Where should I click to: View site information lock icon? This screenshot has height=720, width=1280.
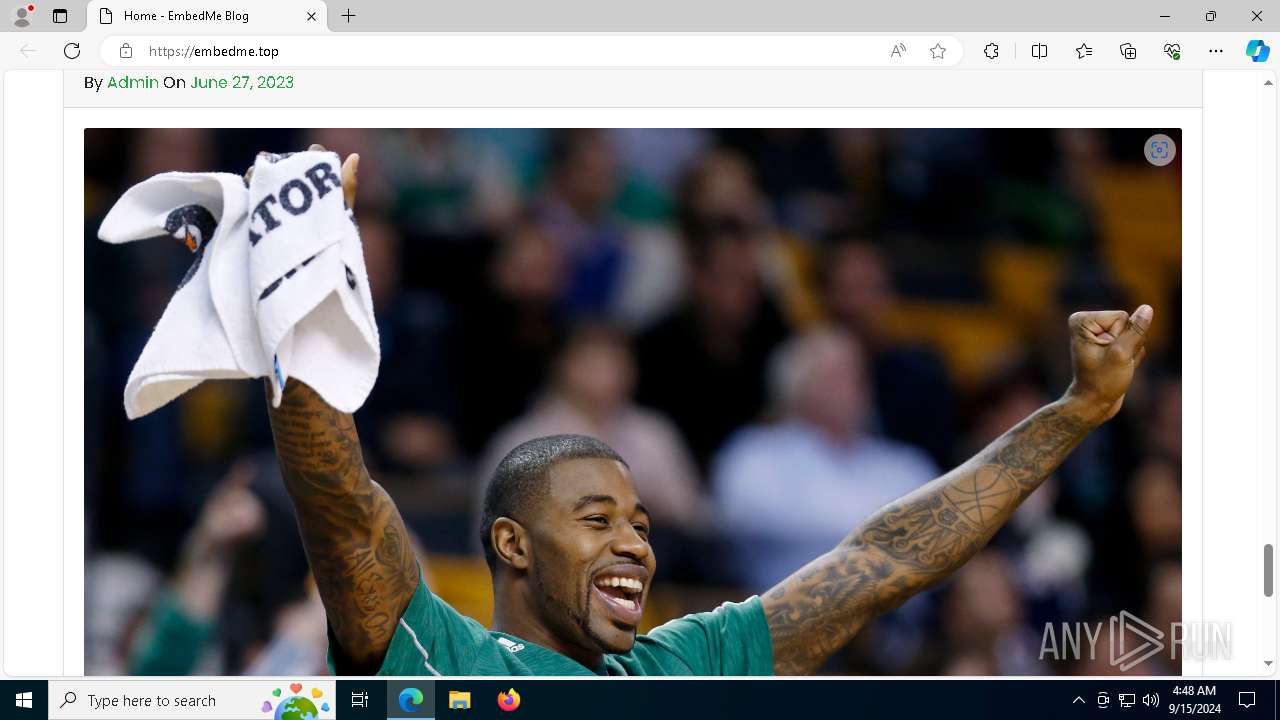[125, 51]
